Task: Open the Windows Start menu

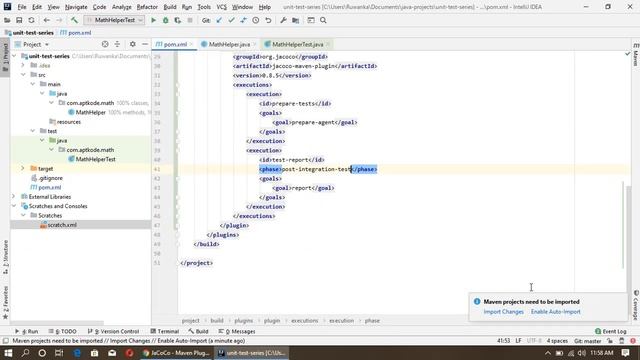Action: (8, 353)
